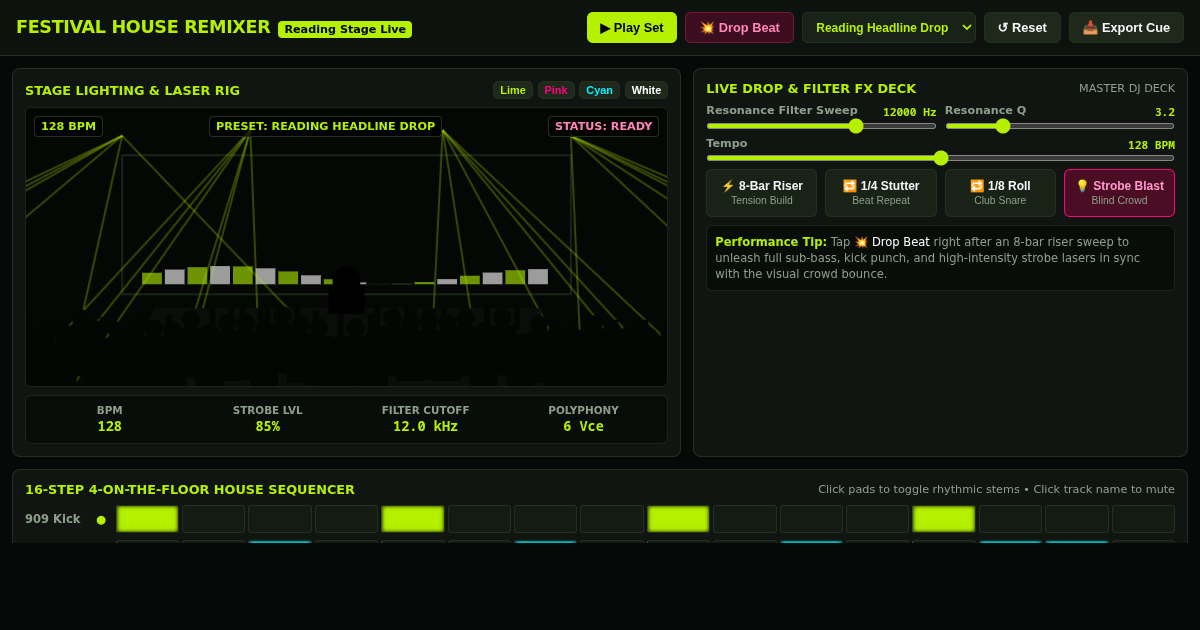Click the Tempo slider
Screen dimensions: 1200x630
pyautogui.click(x=940, y=158)
